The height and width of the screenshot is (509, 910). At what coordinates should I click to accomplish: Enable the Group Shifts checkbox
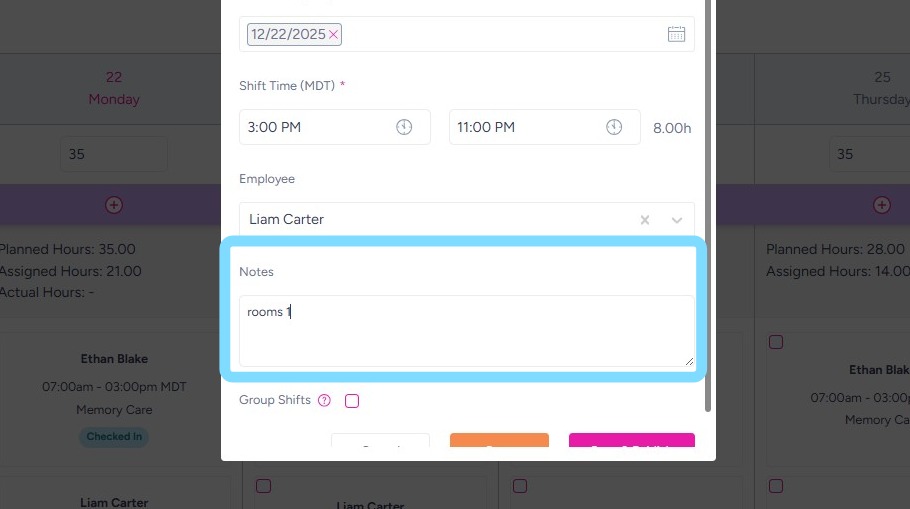click(352, 401)
